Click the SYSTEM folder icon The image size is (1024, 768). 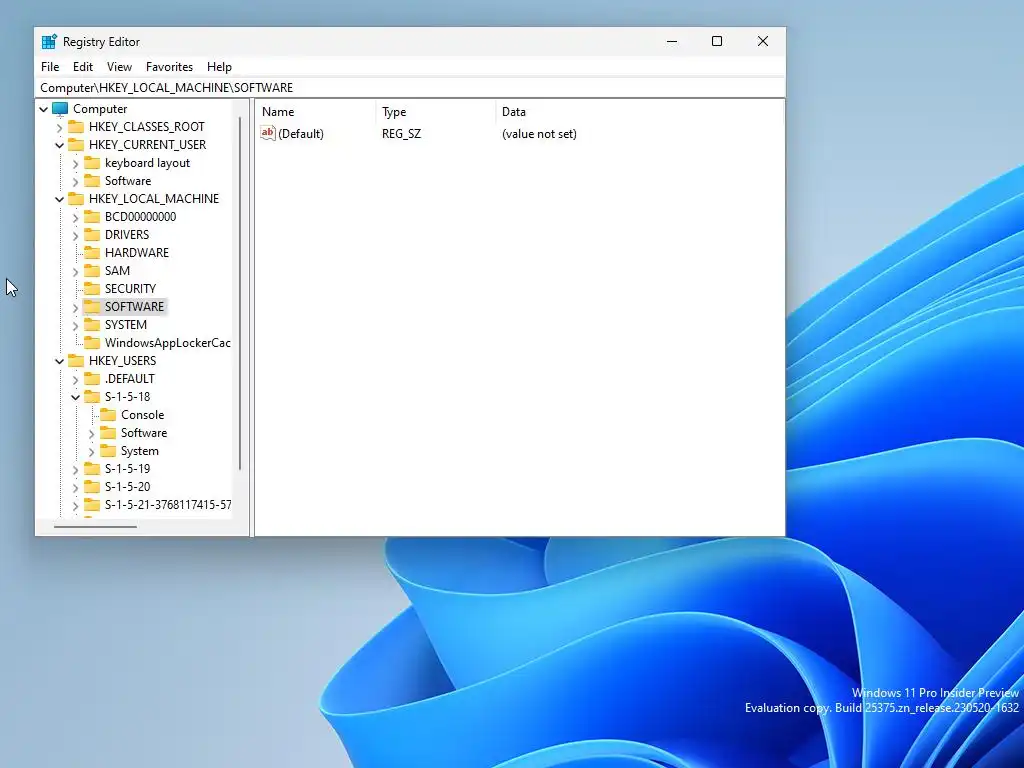92,325
